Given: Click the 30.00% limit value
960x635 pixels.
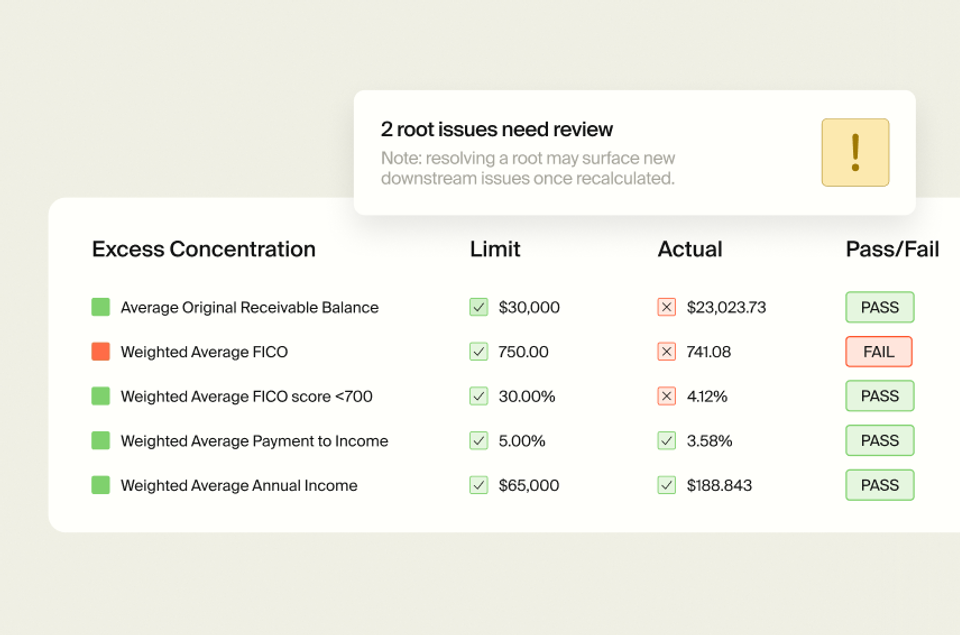Looking at the screenshot, I should (x=527, y=396).
